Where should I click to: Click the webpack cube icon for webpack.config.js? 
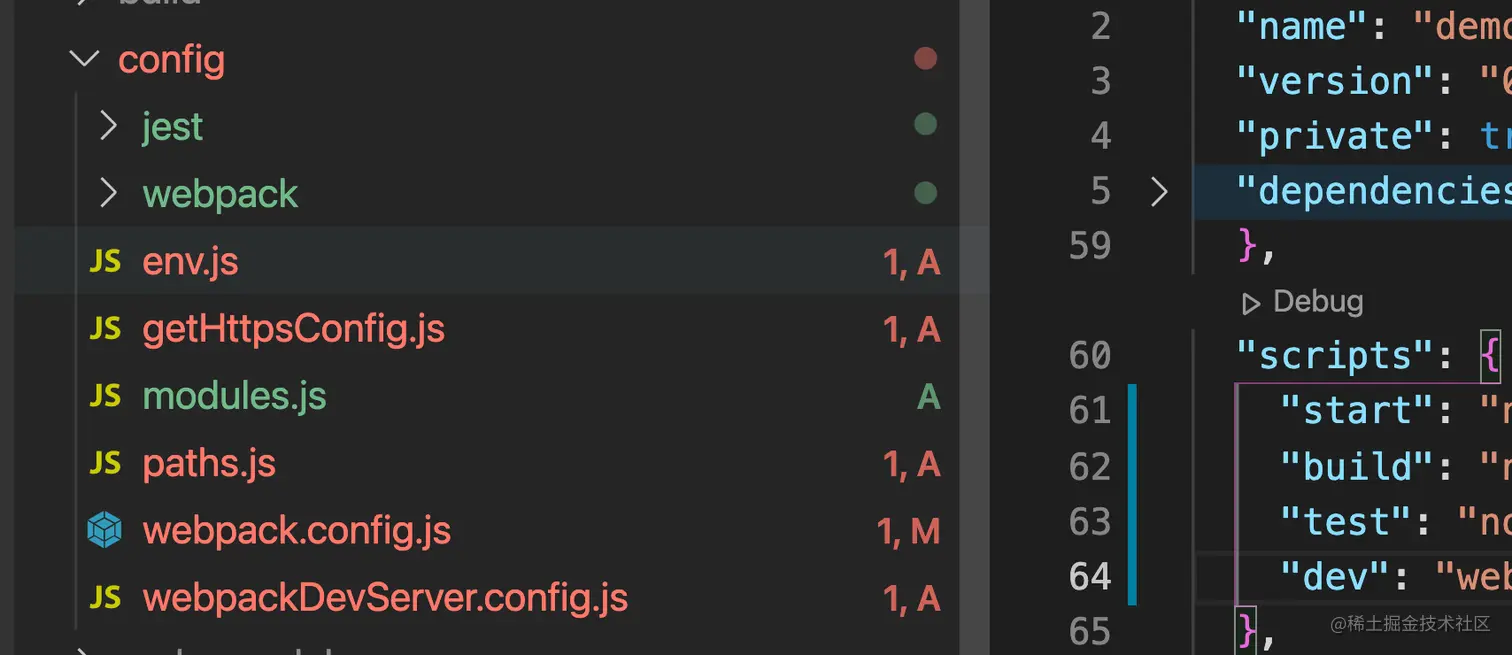tap(105, 530)
